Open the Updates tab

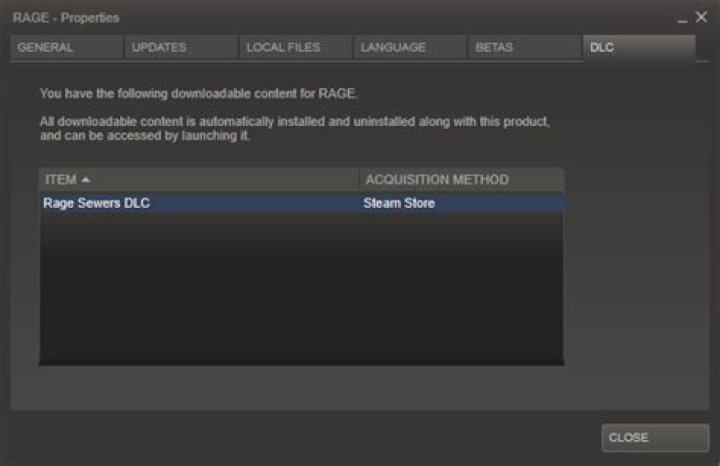(181, 47)
